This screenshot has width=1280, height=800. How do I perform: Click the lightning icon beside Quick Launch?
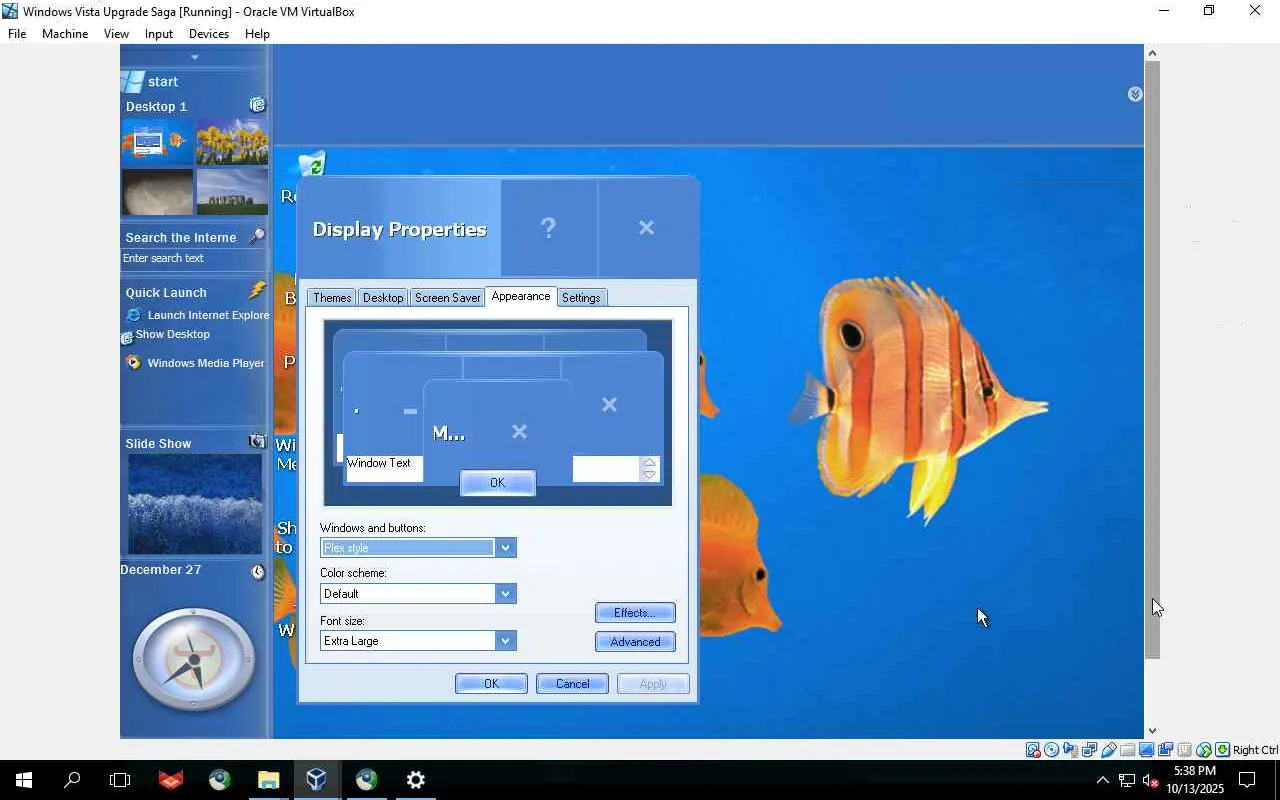tap(257, 290)
